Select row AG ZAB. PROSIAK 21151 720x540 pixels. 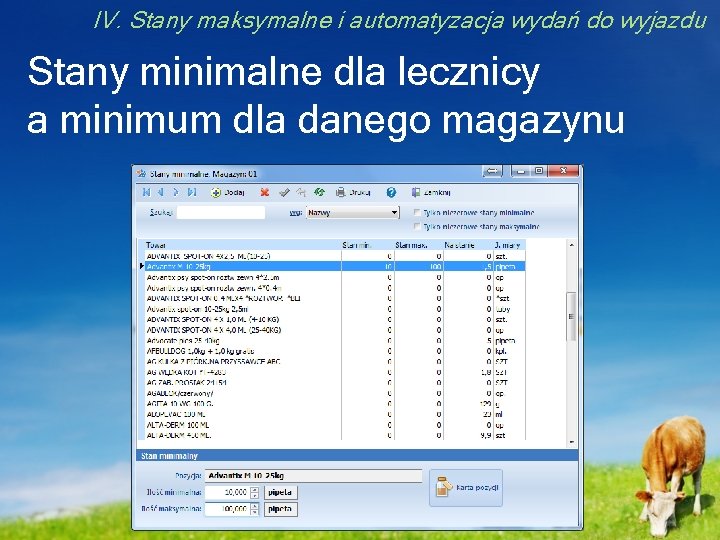[335, 383]
